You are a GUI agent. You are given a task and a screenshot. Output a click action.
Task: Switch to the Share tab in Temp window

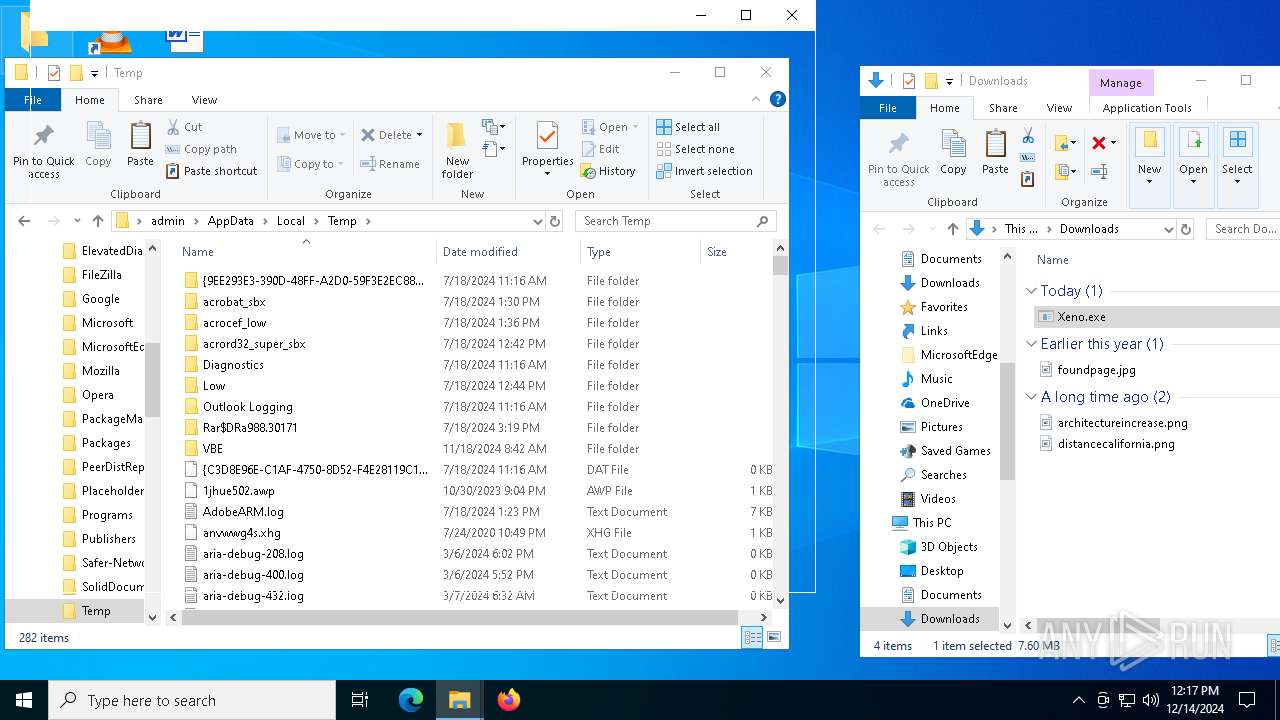(148, 100)
